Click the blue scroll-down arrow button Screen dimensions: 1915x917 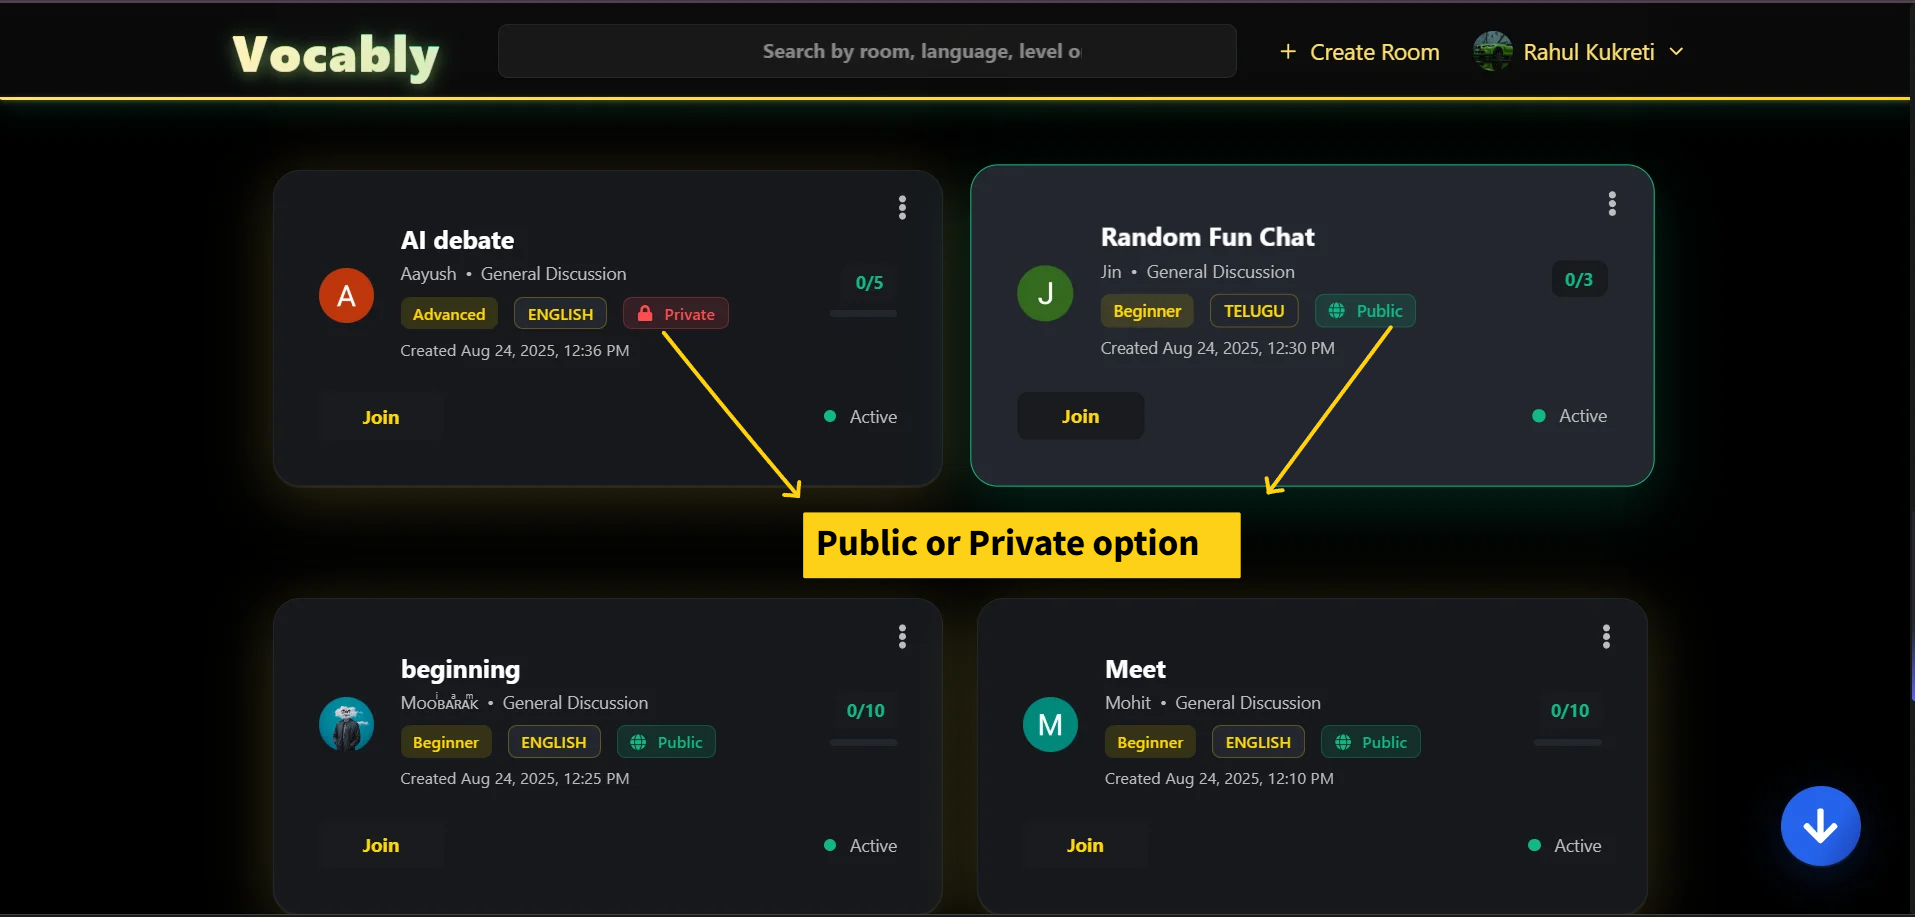(x=1819, y=826)
